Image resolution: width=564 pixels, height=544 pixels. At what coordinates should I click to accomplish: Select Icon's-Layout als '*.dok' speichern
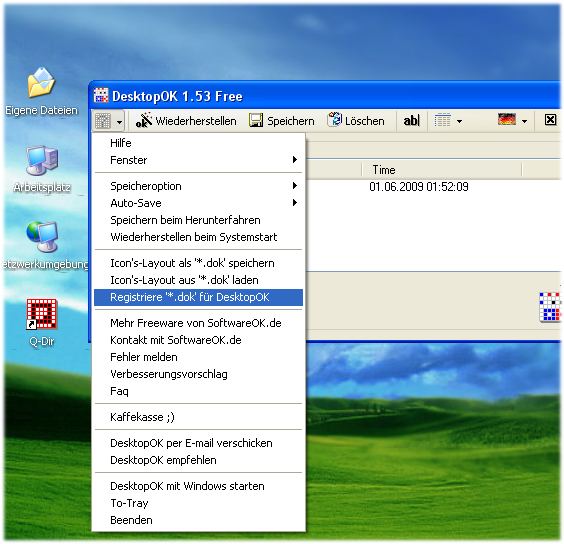[198, 263]
